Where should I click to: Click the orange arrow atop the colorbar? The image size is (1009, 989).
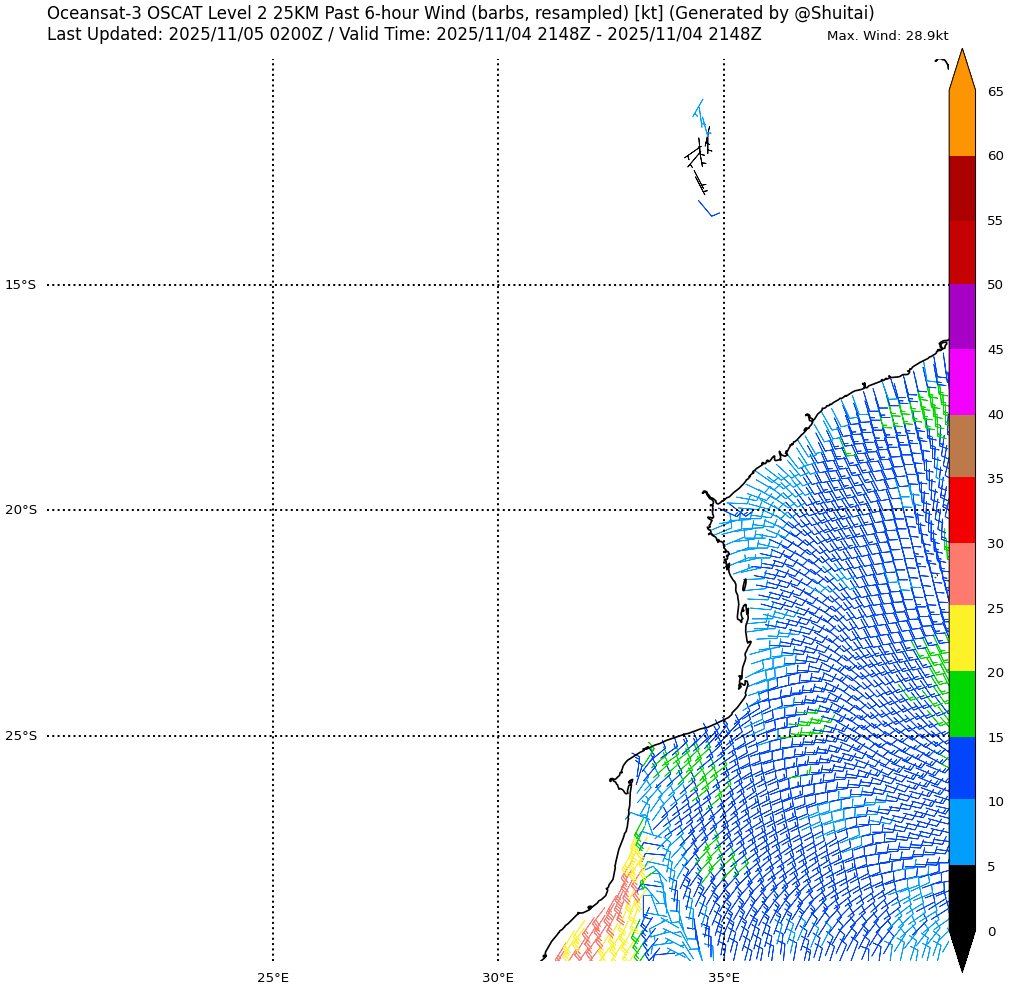tap(961, 72)
